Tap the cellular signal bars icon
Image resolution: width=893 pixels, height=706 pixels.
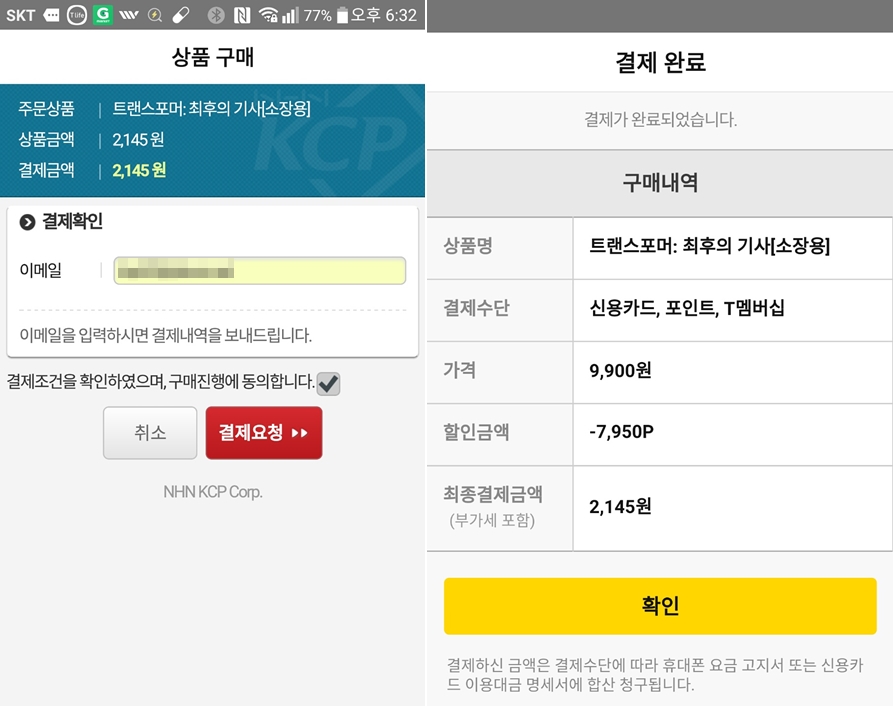coord(290,15)
